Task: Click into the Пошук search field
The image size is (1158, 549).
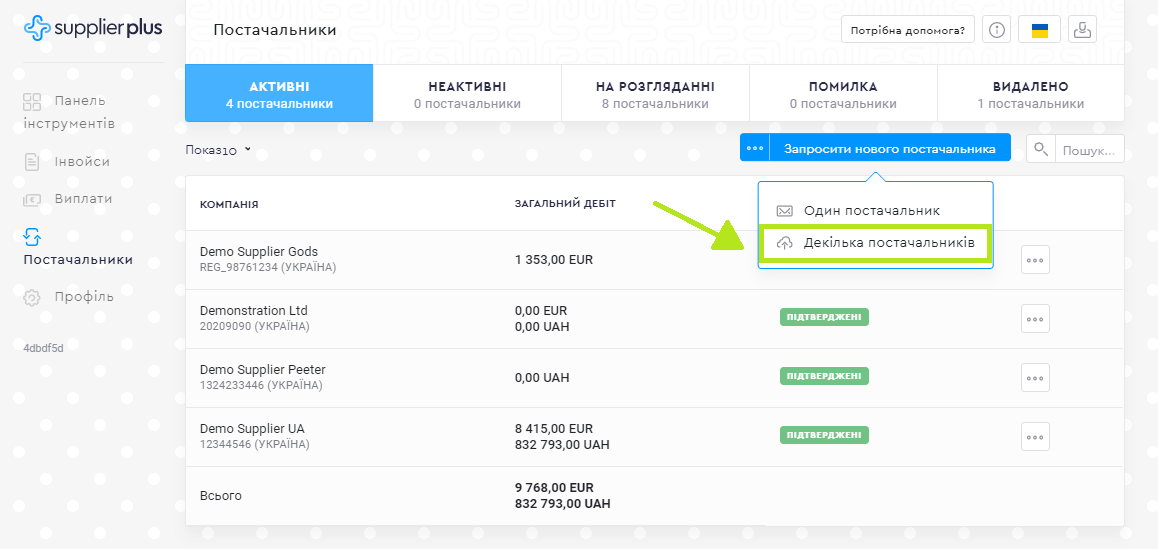Action: point(1089,150)
